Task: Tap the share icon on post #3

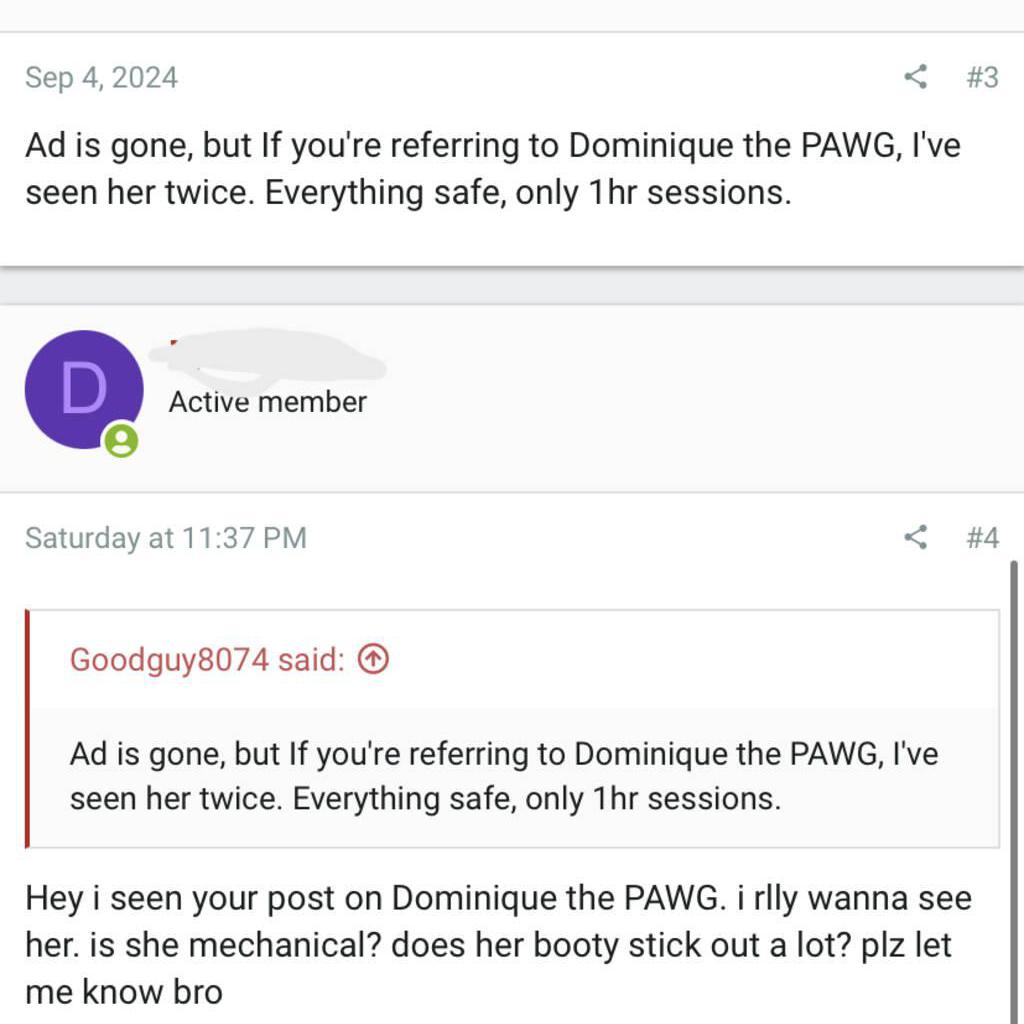Action: pyautogui.click(x=915, y=77)
